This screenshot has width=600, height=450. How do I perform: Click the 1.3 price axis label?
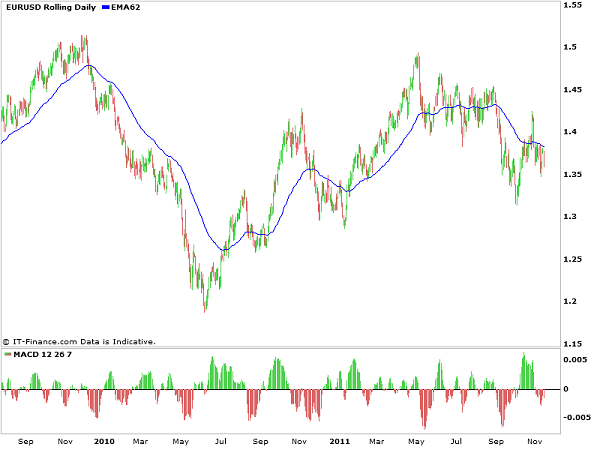coord(570,217)
